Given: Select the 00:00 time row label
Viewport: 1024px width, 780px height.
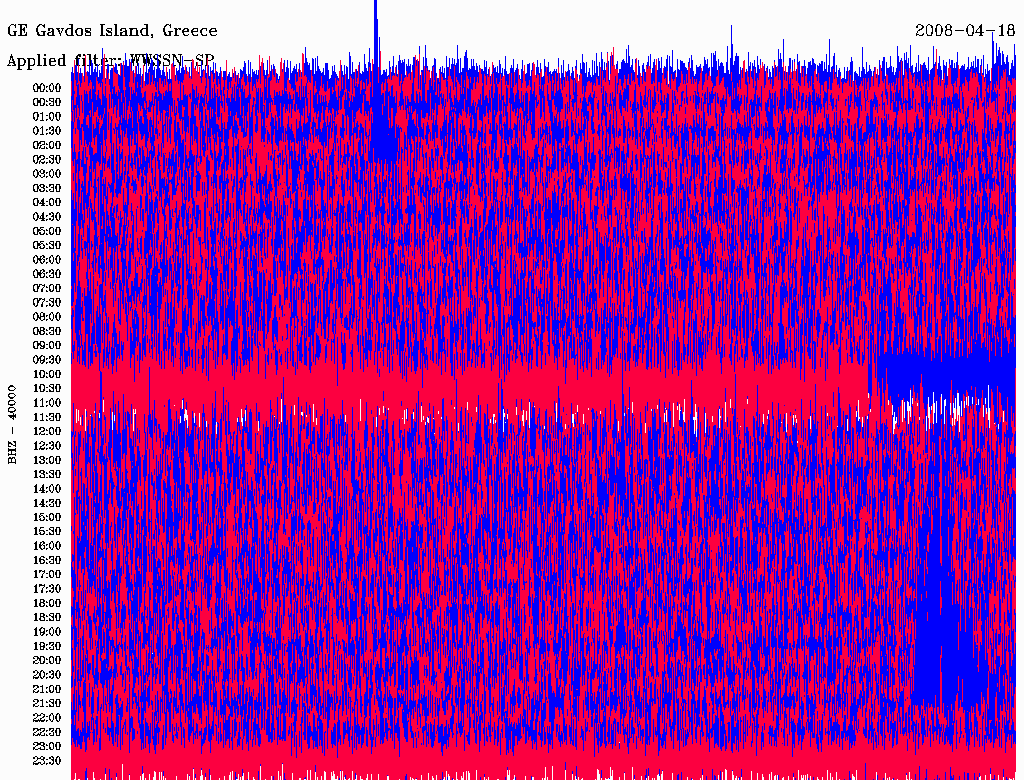Looking at the screenshot, I should (x=47, y=88).
